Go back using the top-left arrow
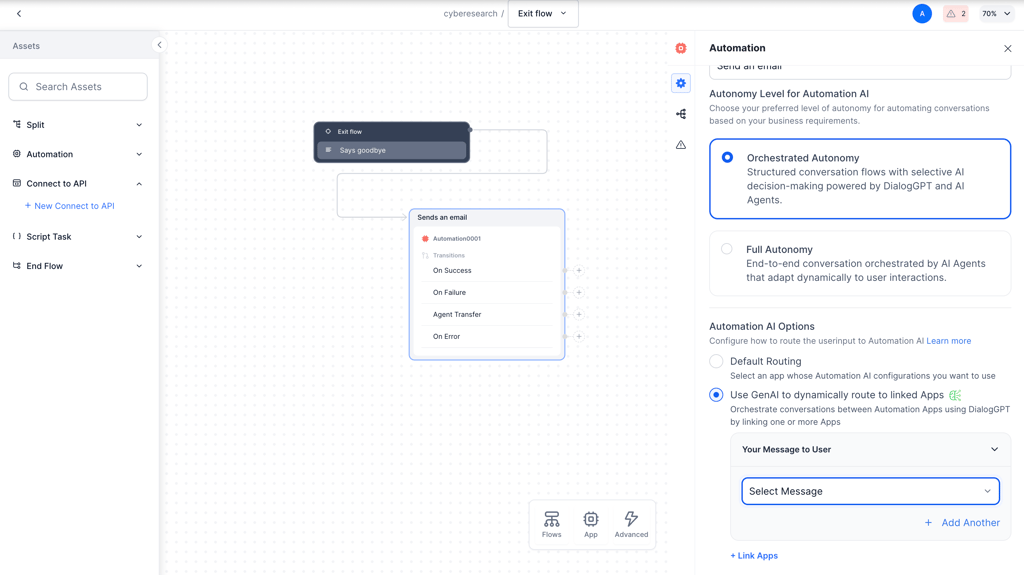The height and width of the screenshot is (575, 1024). 19,14
